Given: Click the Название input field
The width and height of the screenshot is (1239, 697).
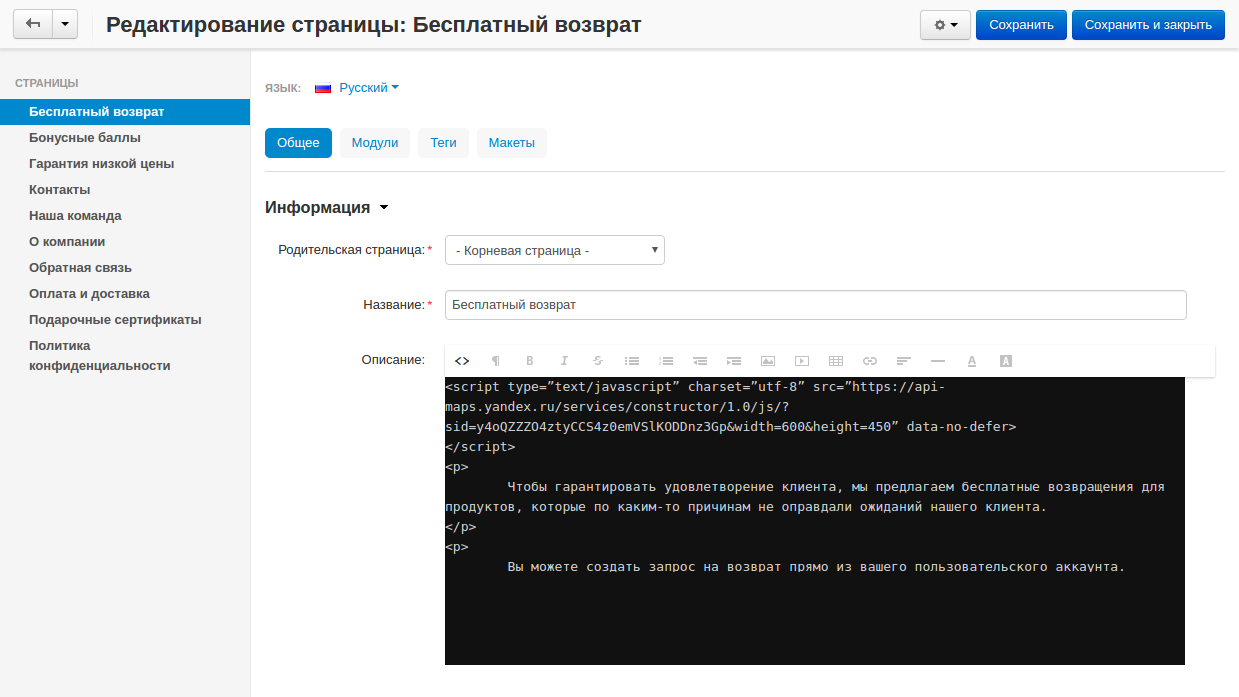Looking at the screenshot, I should [x=815, y=305].
